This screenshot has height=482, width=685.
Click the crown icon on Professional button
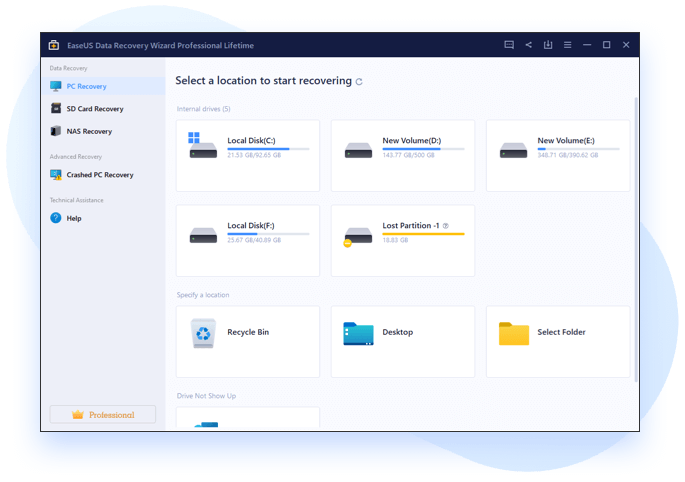pyautogui.click(x=78, y=414)
